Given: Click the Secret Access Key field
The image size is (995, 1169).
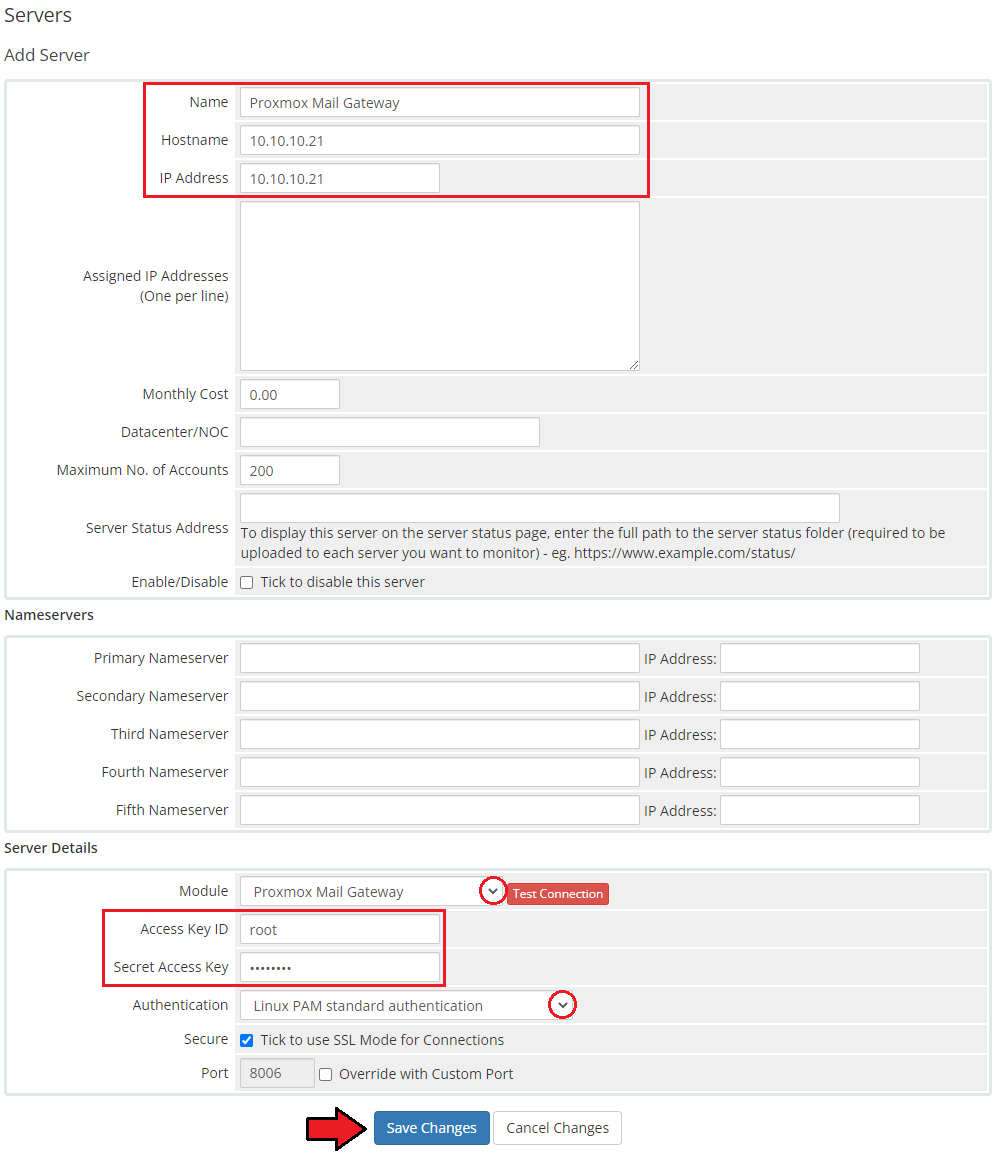Looking at the screenshot, I should (x=339, y=968).
